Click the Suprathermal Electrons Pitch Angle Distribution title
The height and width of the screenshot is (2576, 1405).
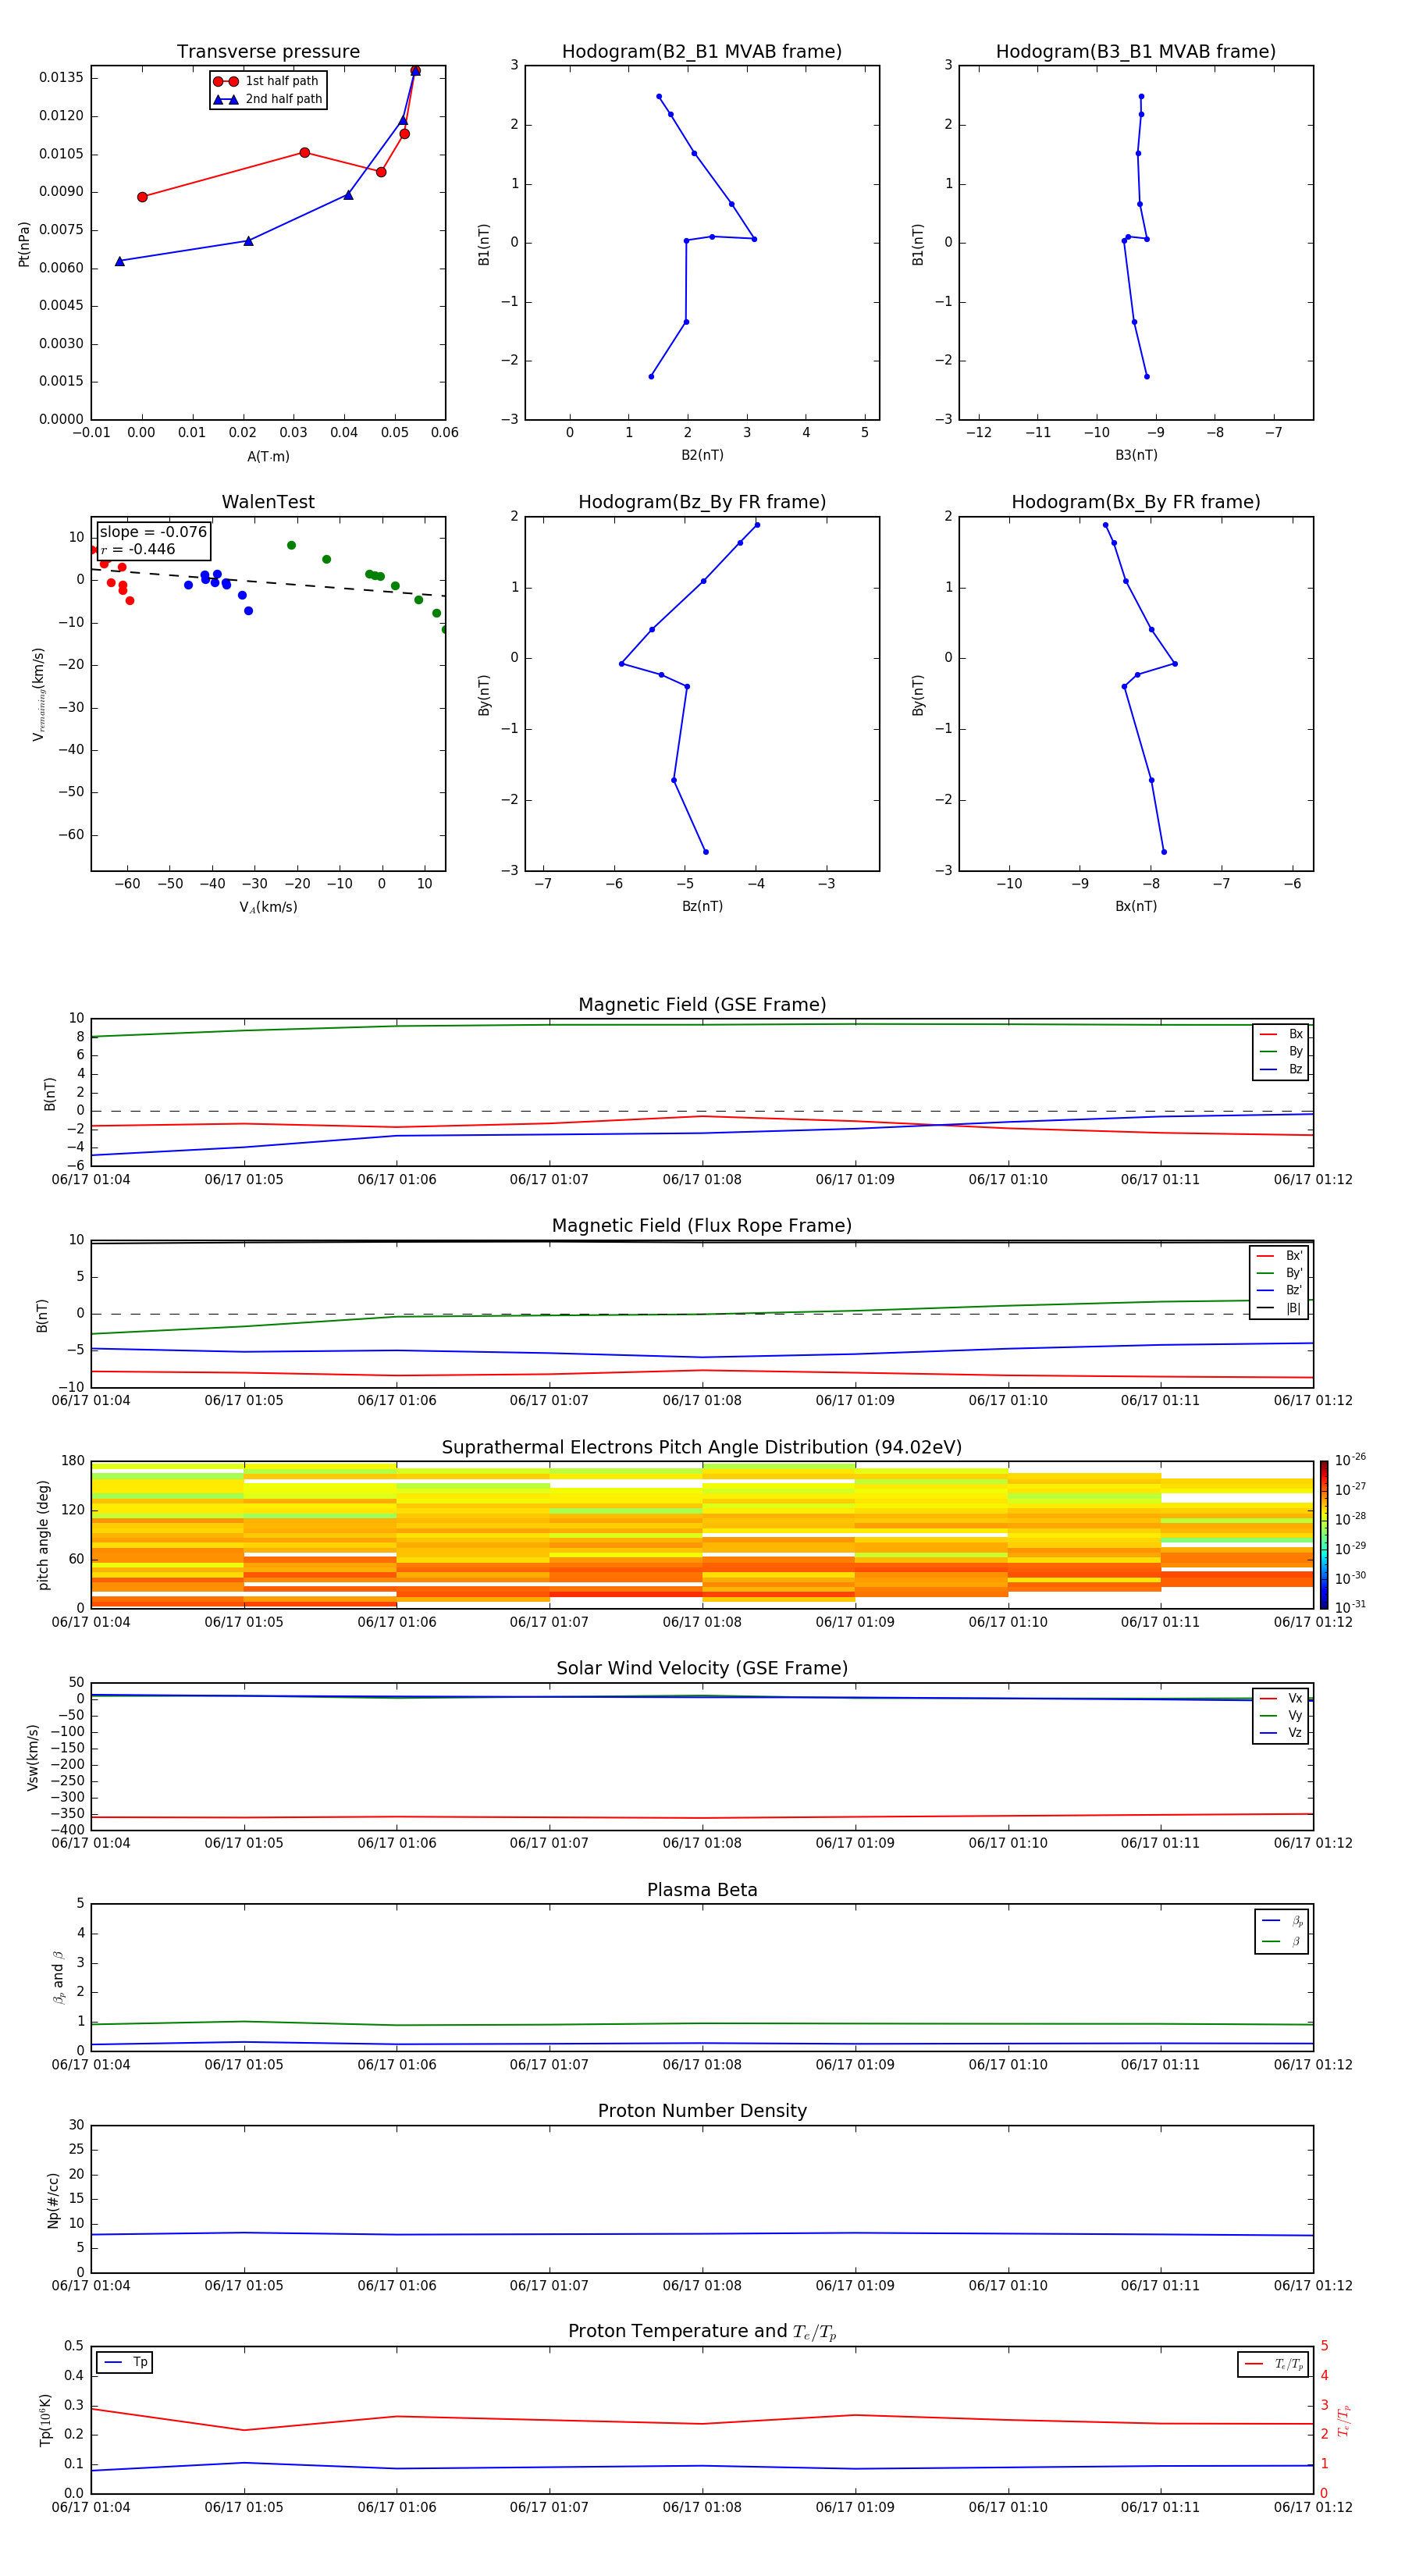(x=702, y=1448)
